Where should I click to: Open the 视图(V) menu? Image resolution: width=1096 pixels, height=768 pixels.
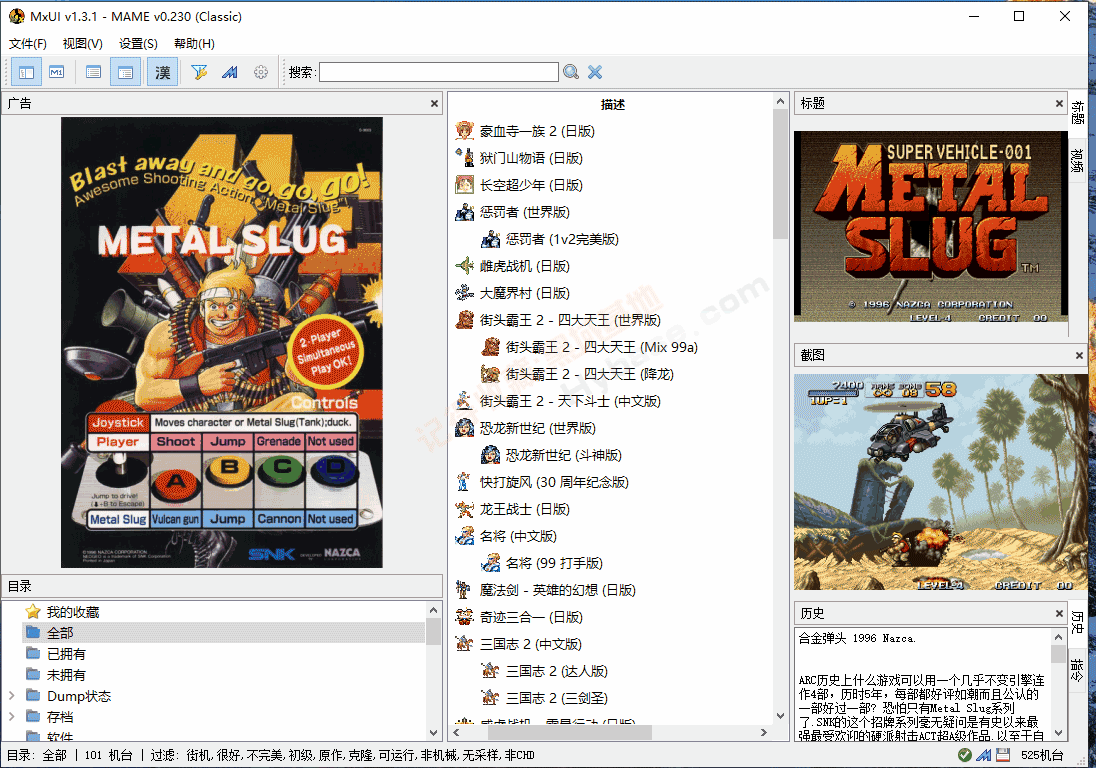point(82,43)
